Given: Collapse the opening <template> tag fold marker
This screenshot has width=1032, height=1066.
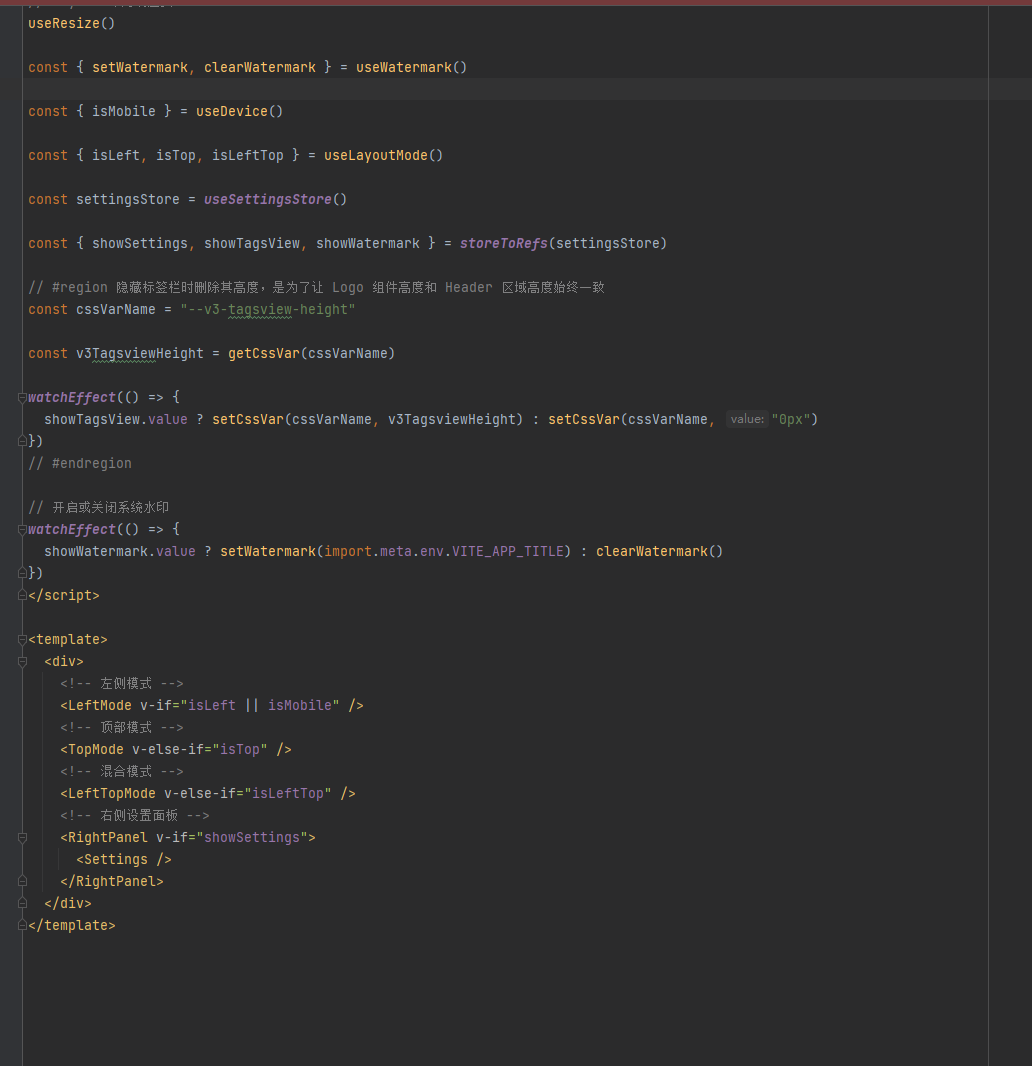Looking at the screenshot, I should click(22, 640).
